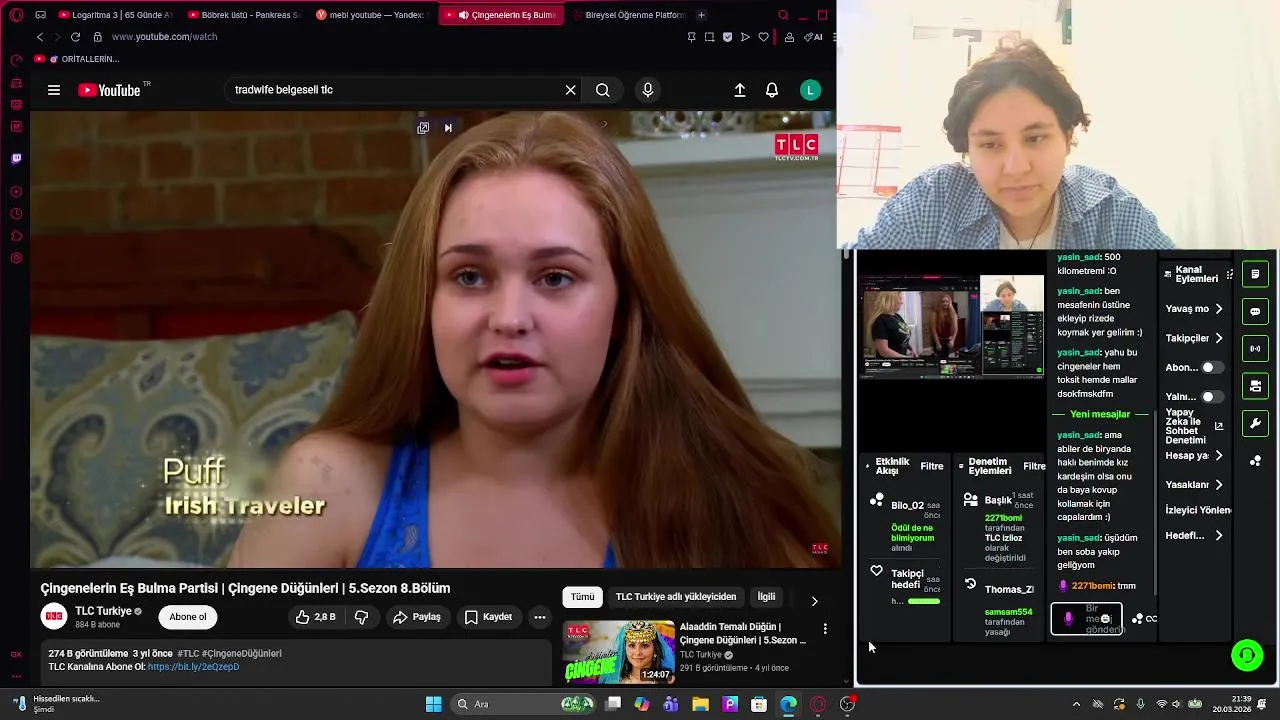Click the Kaydet save button
The width and height of the screenshot is (1280, 720).
(x=489, y=617)
